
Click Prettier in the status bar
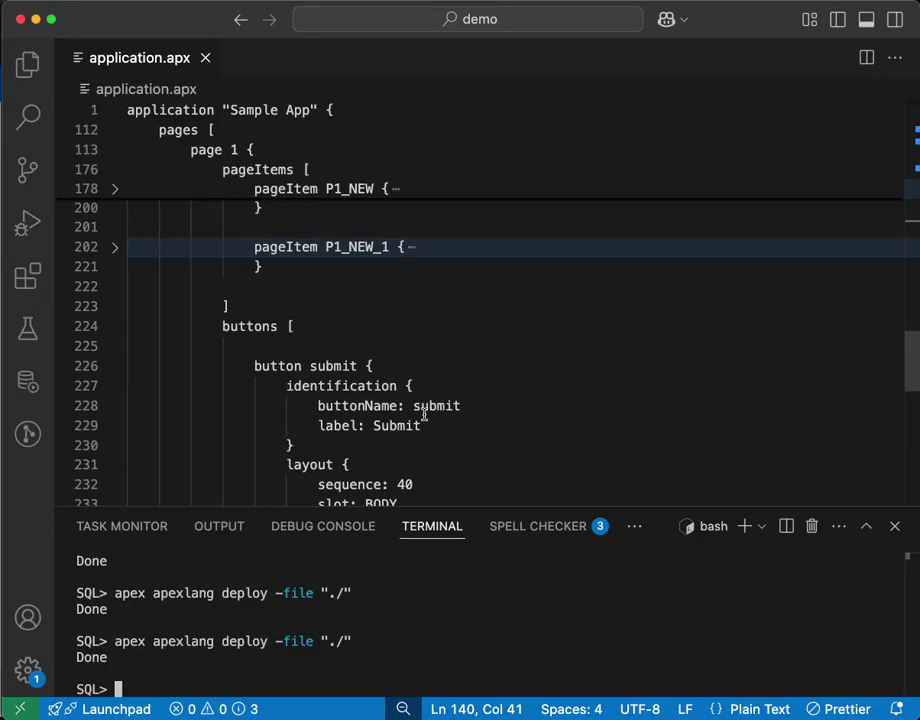[x=838, y=709]
